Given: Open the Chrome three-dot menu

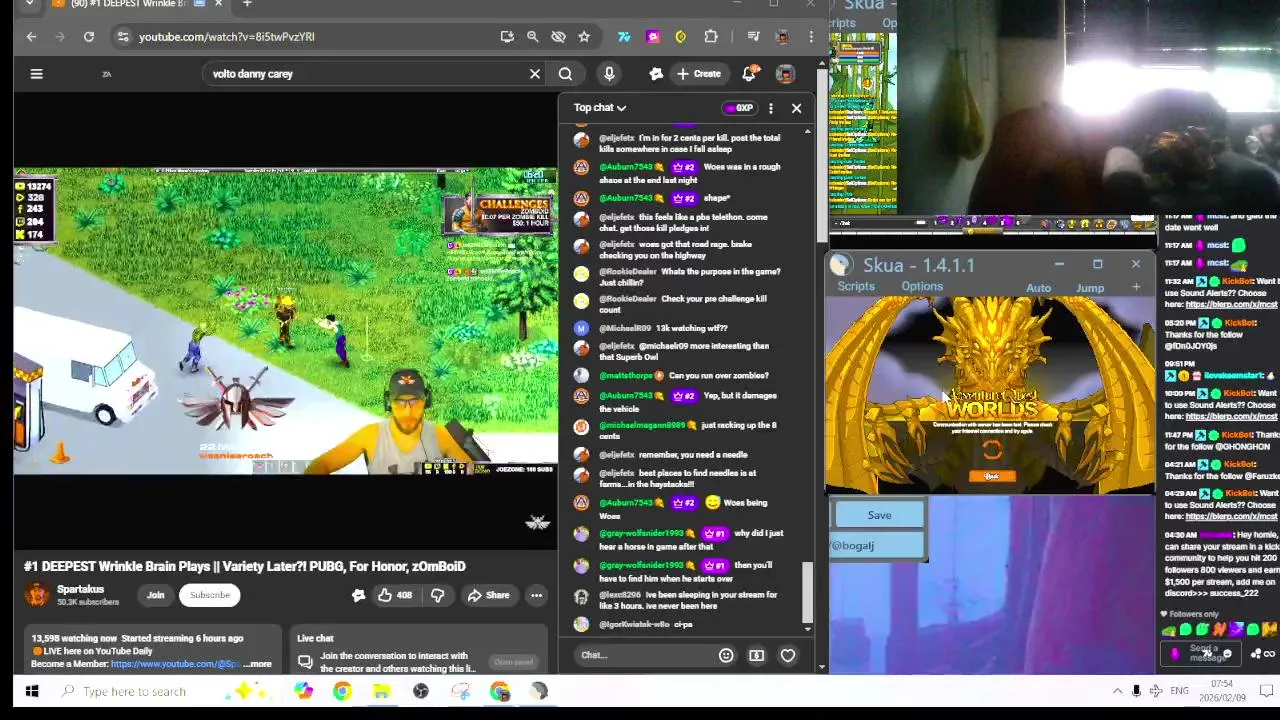Looking at the screenshot, I should tap(811, 37).
